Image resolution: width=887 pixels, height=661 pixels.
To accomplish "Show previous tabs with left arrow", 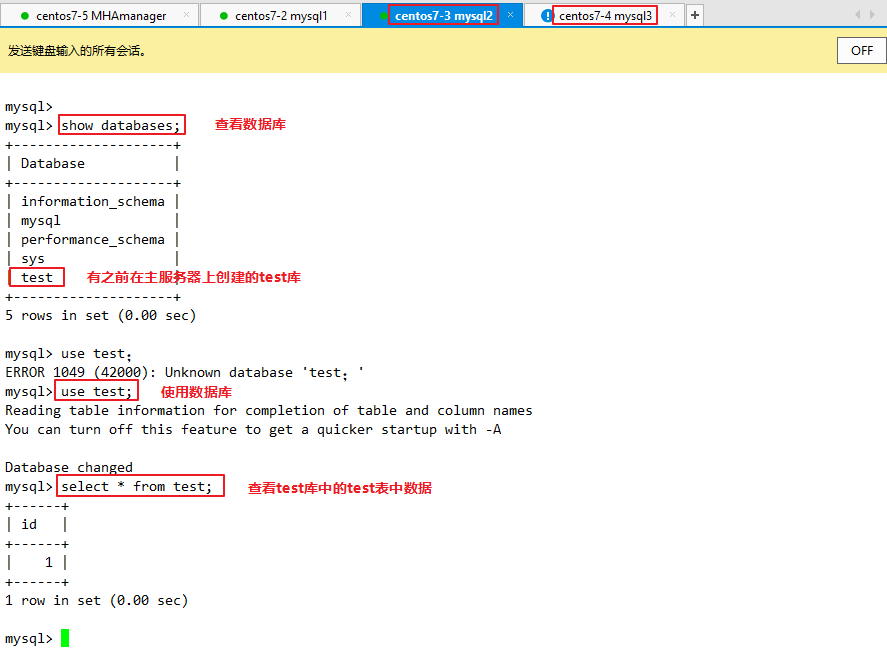I will (858, 15).
